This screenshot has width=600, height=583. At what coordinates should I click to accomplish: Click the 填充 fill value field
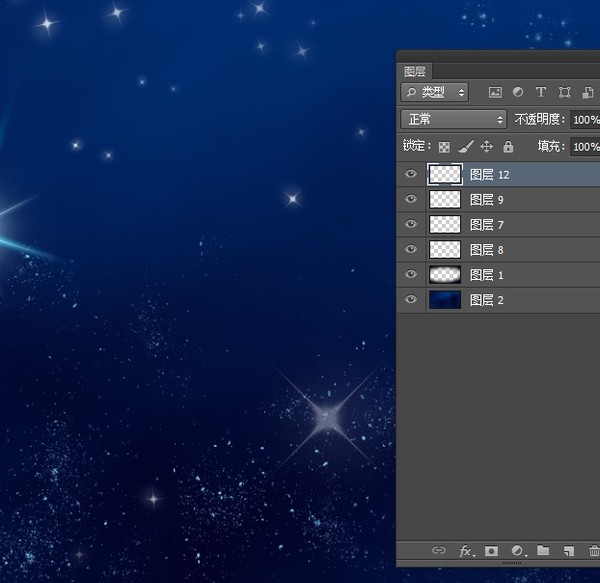[585, 147]
